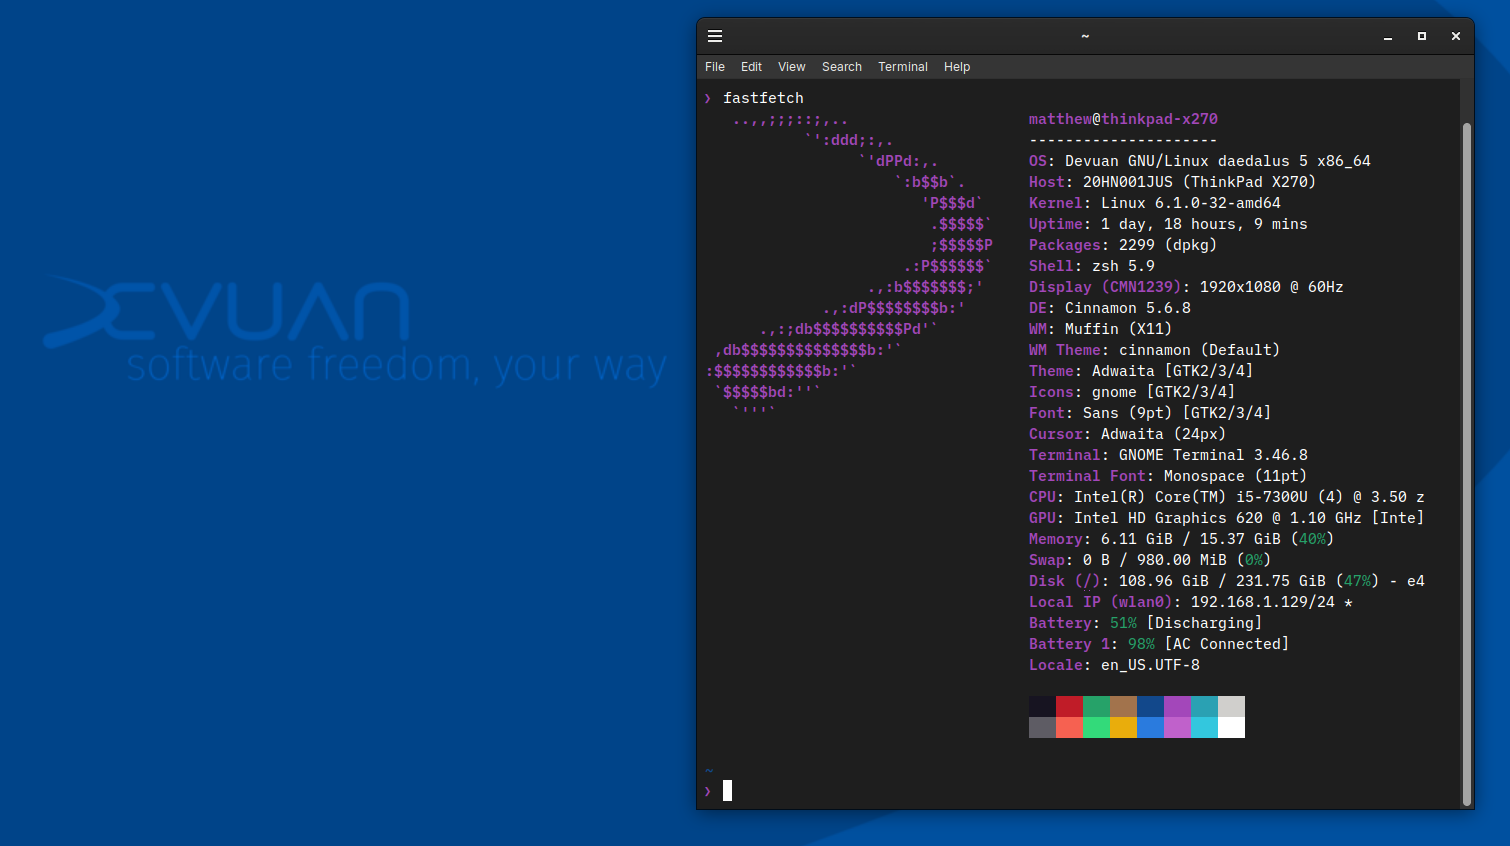Image resolution: width=1510 pixels, height=846 pixels.
Task: Open the Terminal menu
Action: (903, 67)
